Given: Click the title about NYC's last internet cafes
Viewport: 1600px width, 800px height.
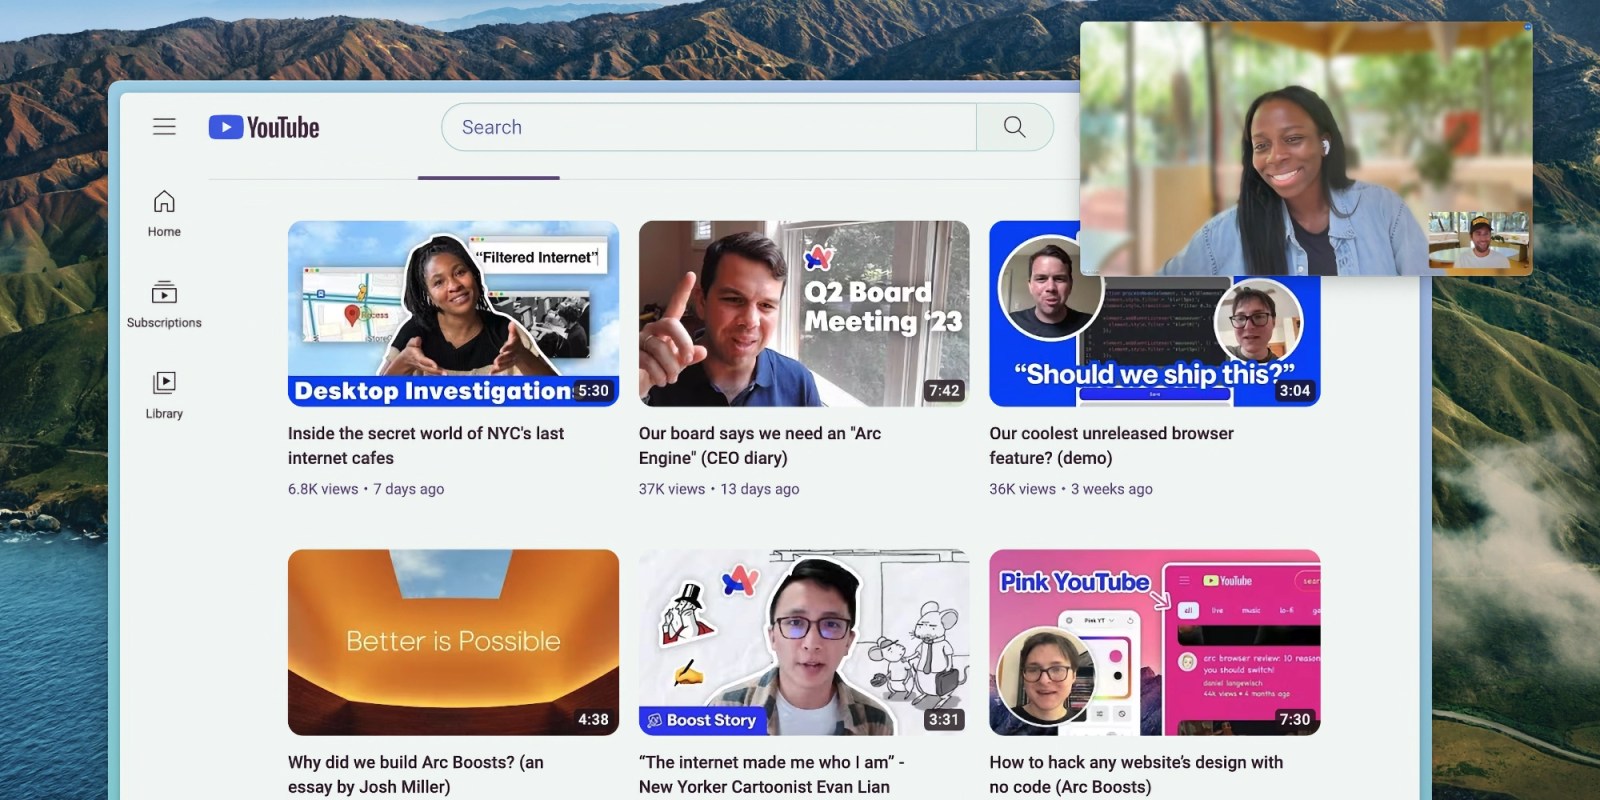Looking at the screenshot, I should point(426,445).
